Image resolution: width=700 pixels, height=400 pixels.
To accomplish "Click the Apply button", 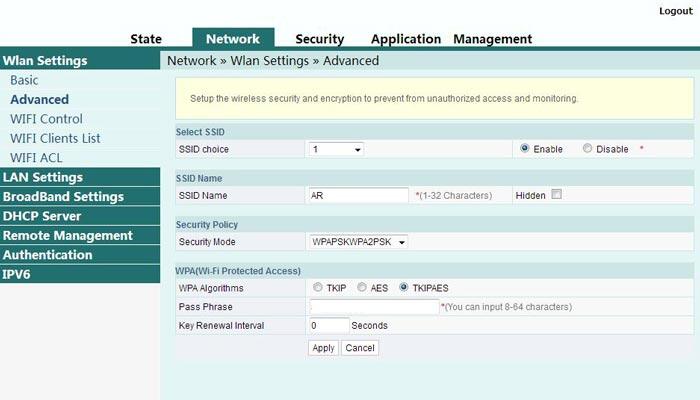I will [x=323, y=348].
